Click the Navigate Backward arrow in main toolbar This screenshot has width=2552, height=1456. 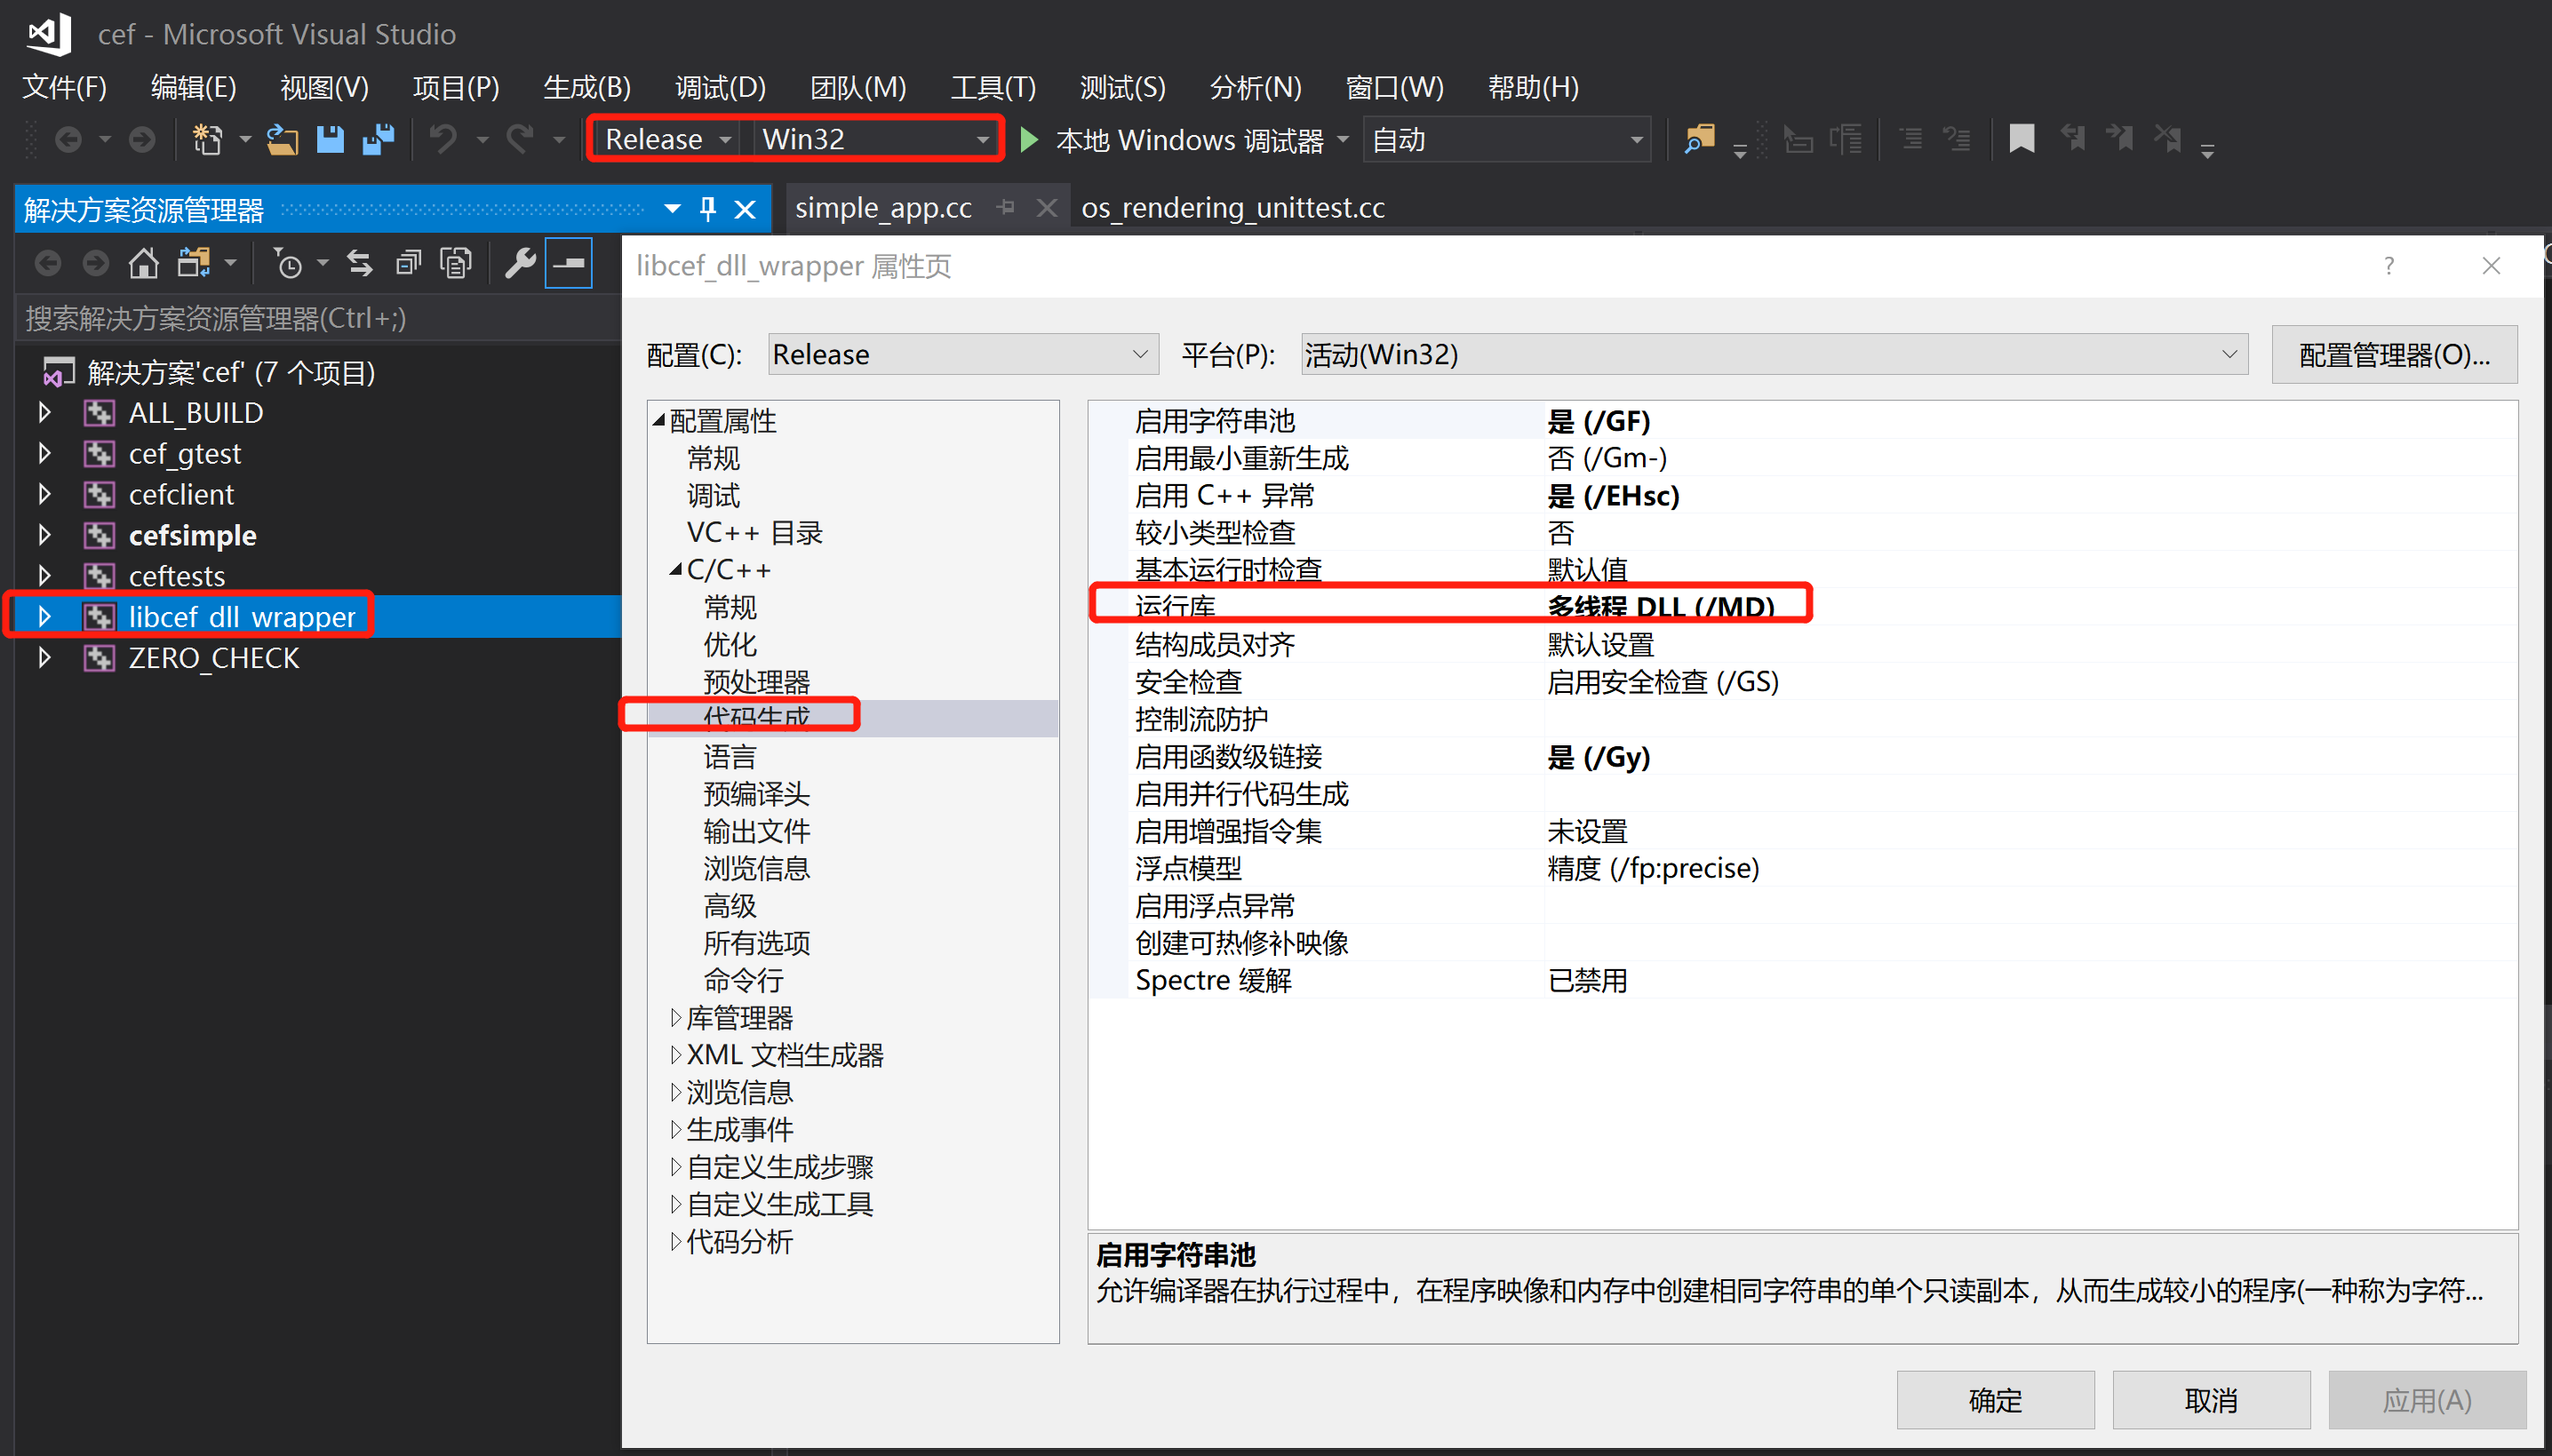coord(70,139)
